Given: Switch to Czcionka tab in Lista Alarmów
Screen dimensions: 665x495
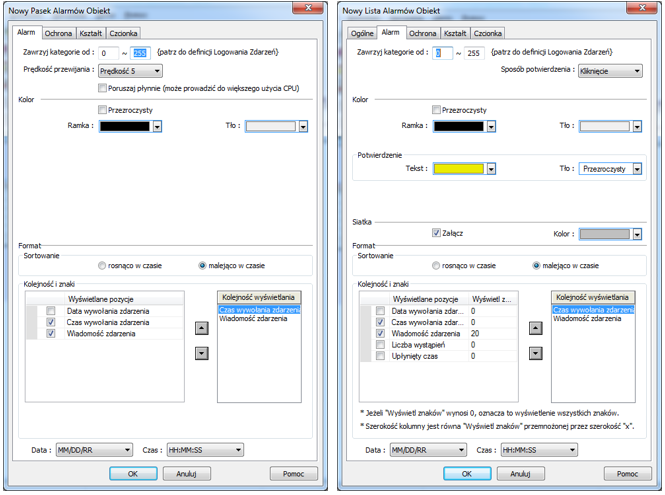Looking at the screenshot, I should (x=488, y=33).
